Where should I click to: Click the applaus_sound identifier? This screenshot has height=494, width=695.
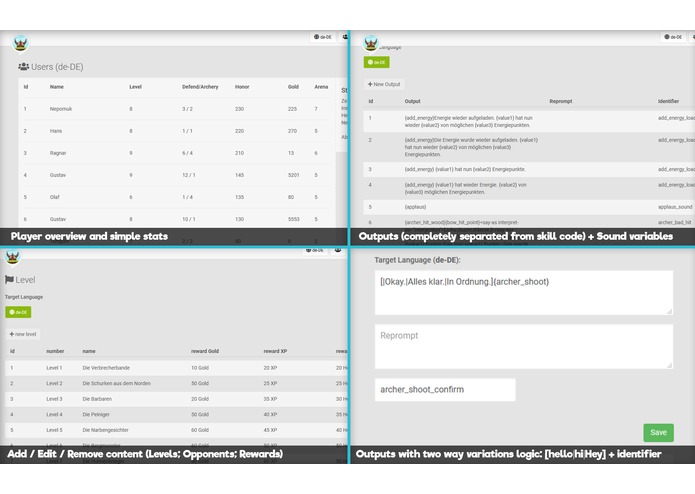pyautogui.click(x=675, y=207)
